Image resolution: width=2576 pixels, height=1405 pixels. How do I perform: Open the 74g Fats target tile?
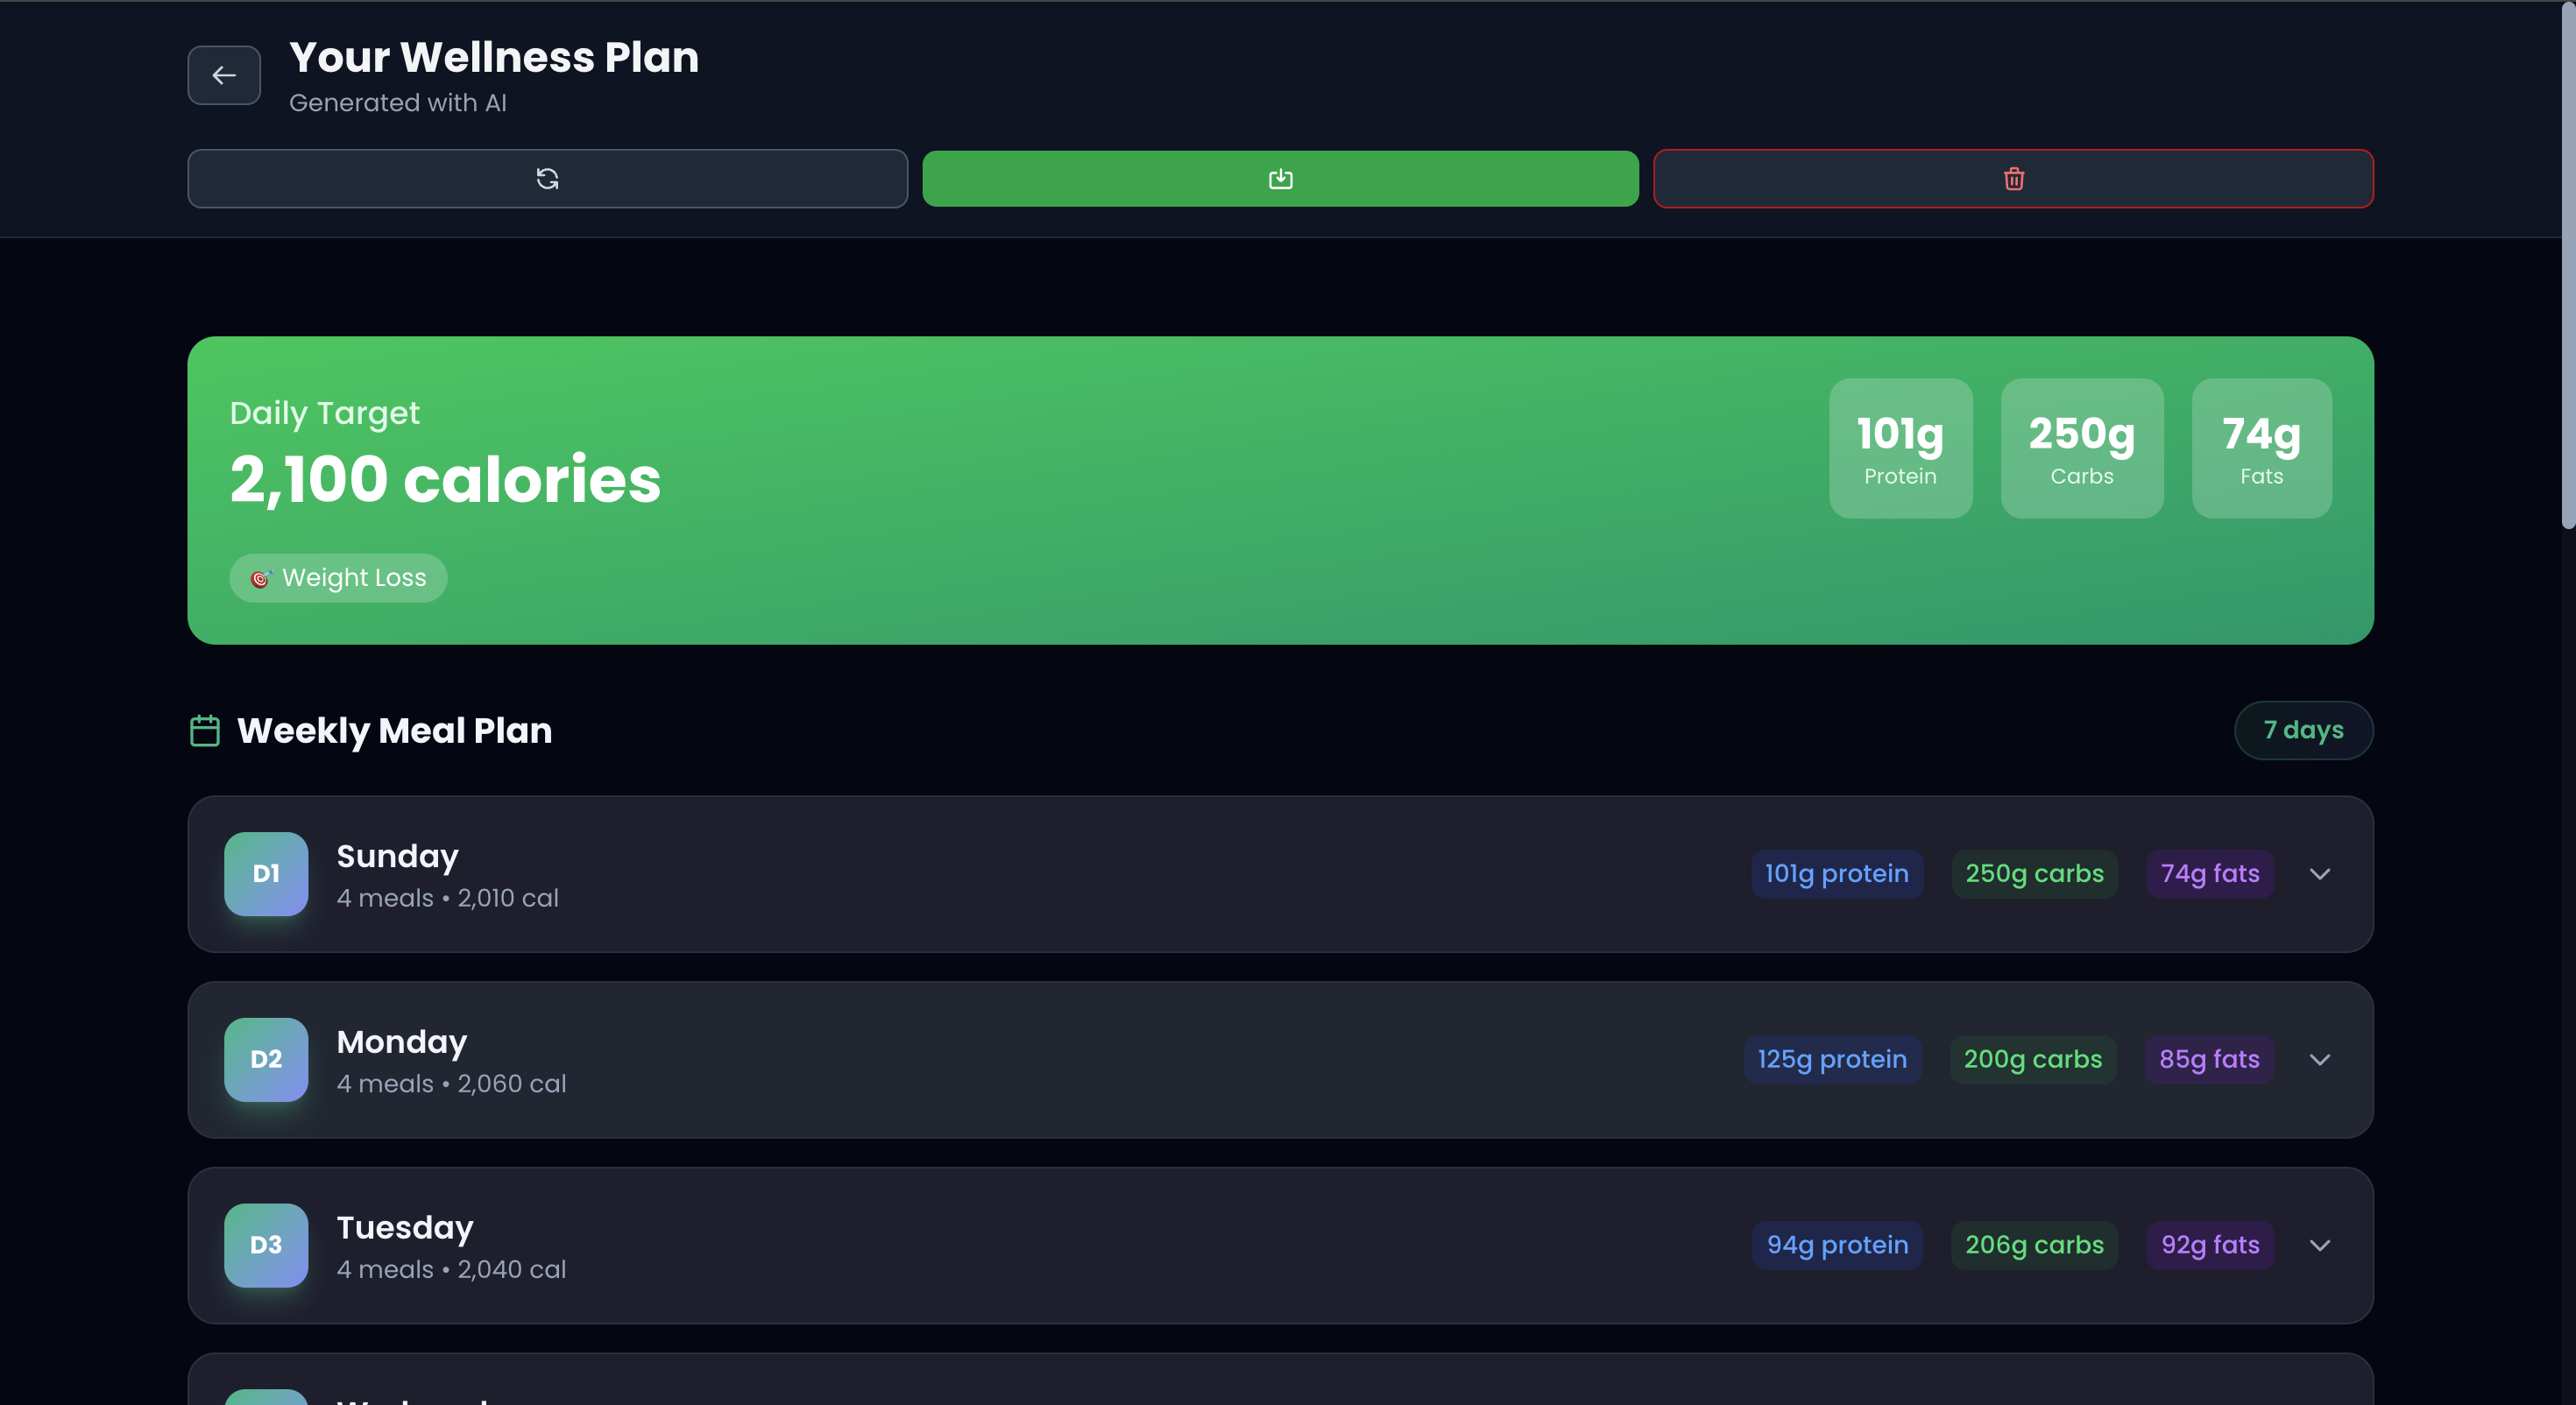tap(2261, 448)
